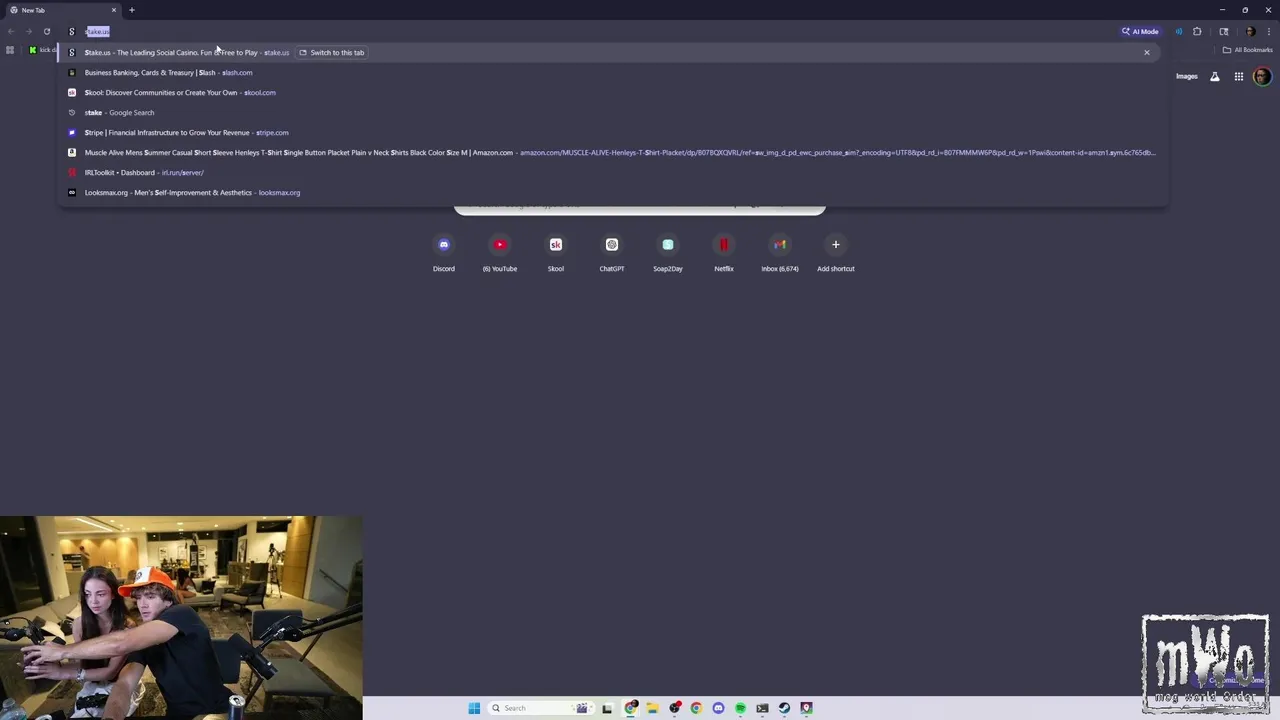Click the Switch to this tab button
The image size is (1280, 720).
(332, 52)
